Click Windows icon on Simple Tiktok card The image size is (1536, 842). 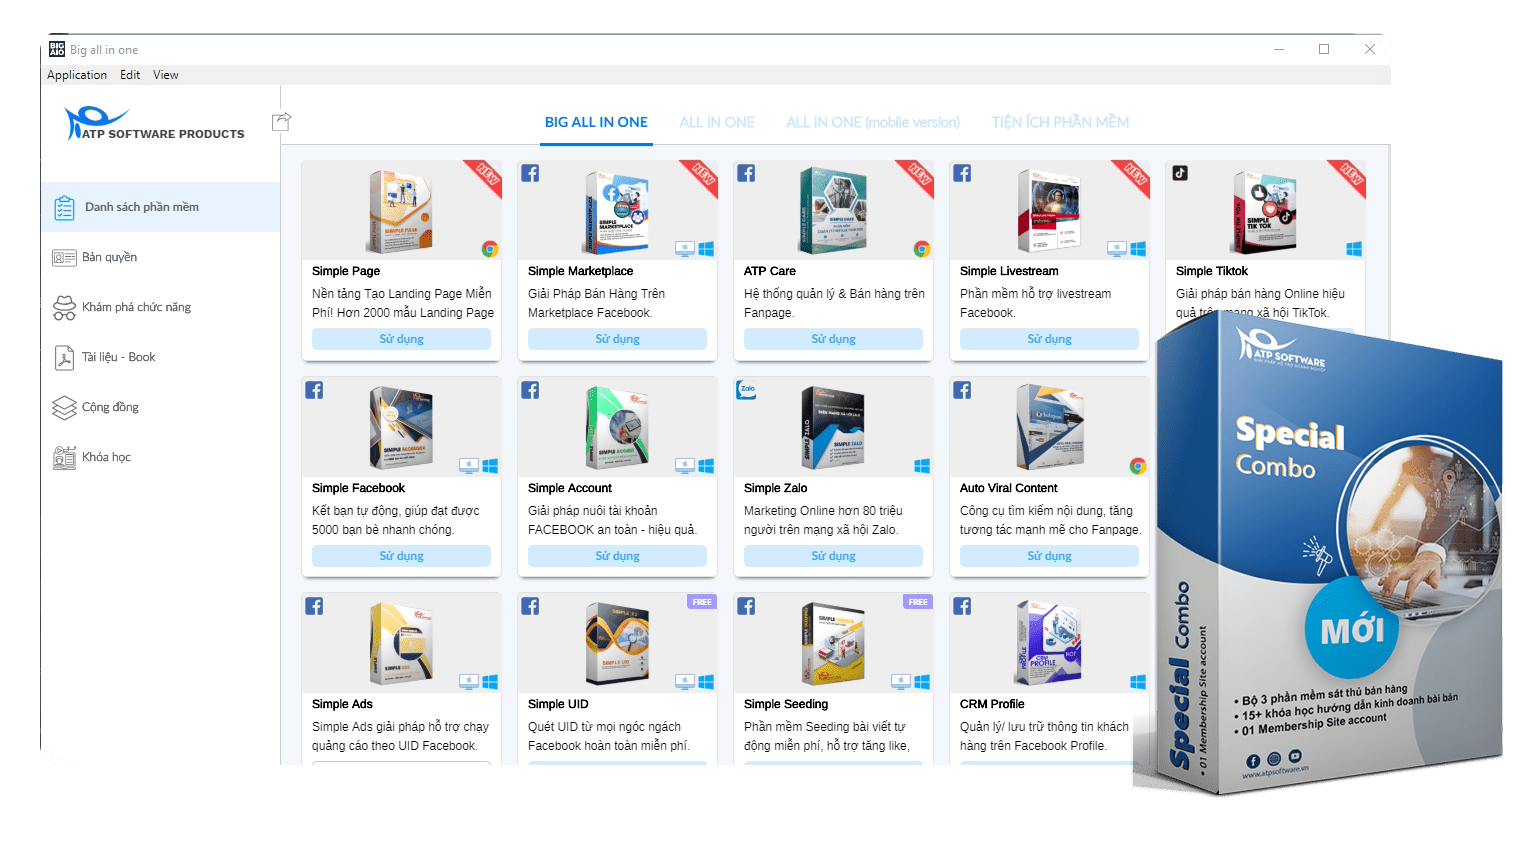pos(1354,249)
